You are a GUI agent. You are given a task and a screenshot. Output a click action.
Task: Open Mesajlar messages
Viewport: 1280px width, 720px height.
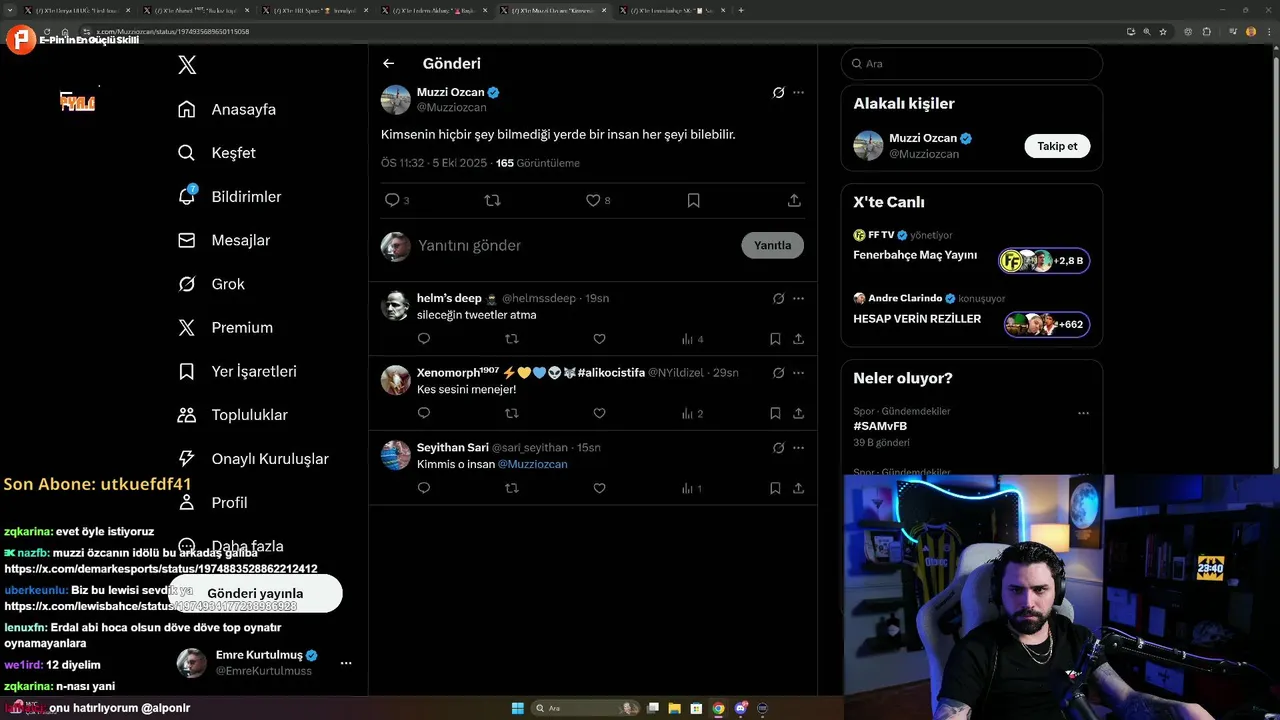tap(224, 240)
